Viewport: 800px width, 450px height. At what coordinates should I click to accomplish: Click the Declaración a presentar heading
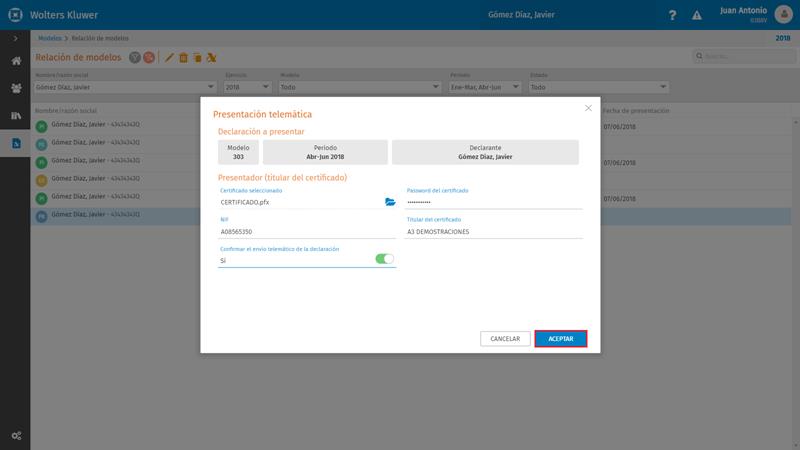pos(261,132)
